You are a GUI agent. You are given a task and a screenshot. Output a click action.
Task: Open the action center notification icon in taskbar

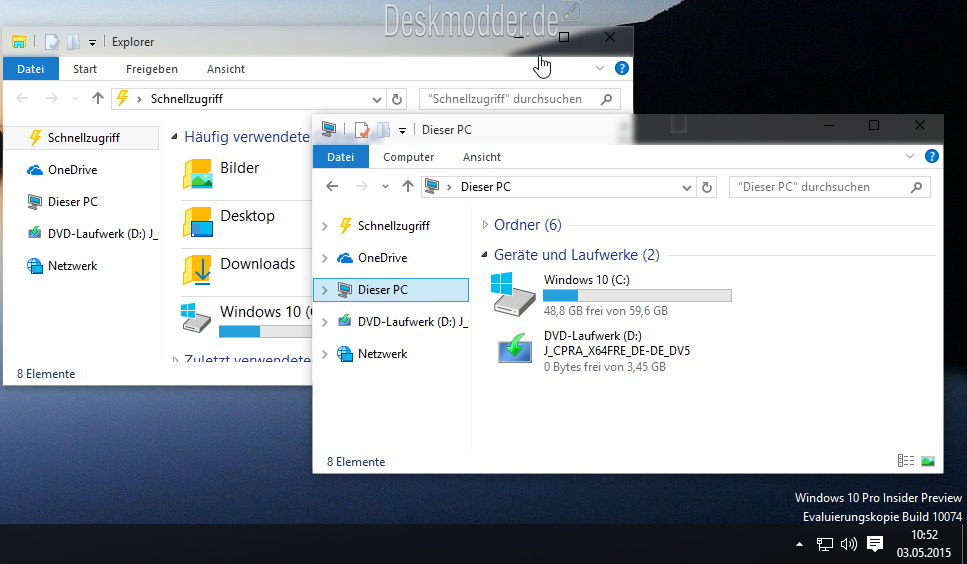[875, 544]
